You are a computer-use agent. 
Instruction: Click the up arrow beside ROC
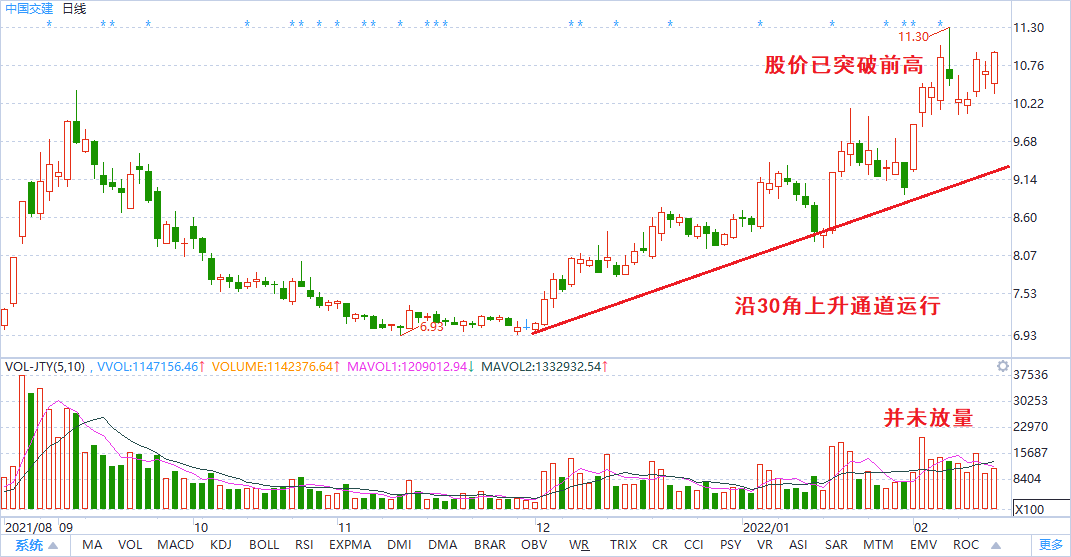(996, 545)
